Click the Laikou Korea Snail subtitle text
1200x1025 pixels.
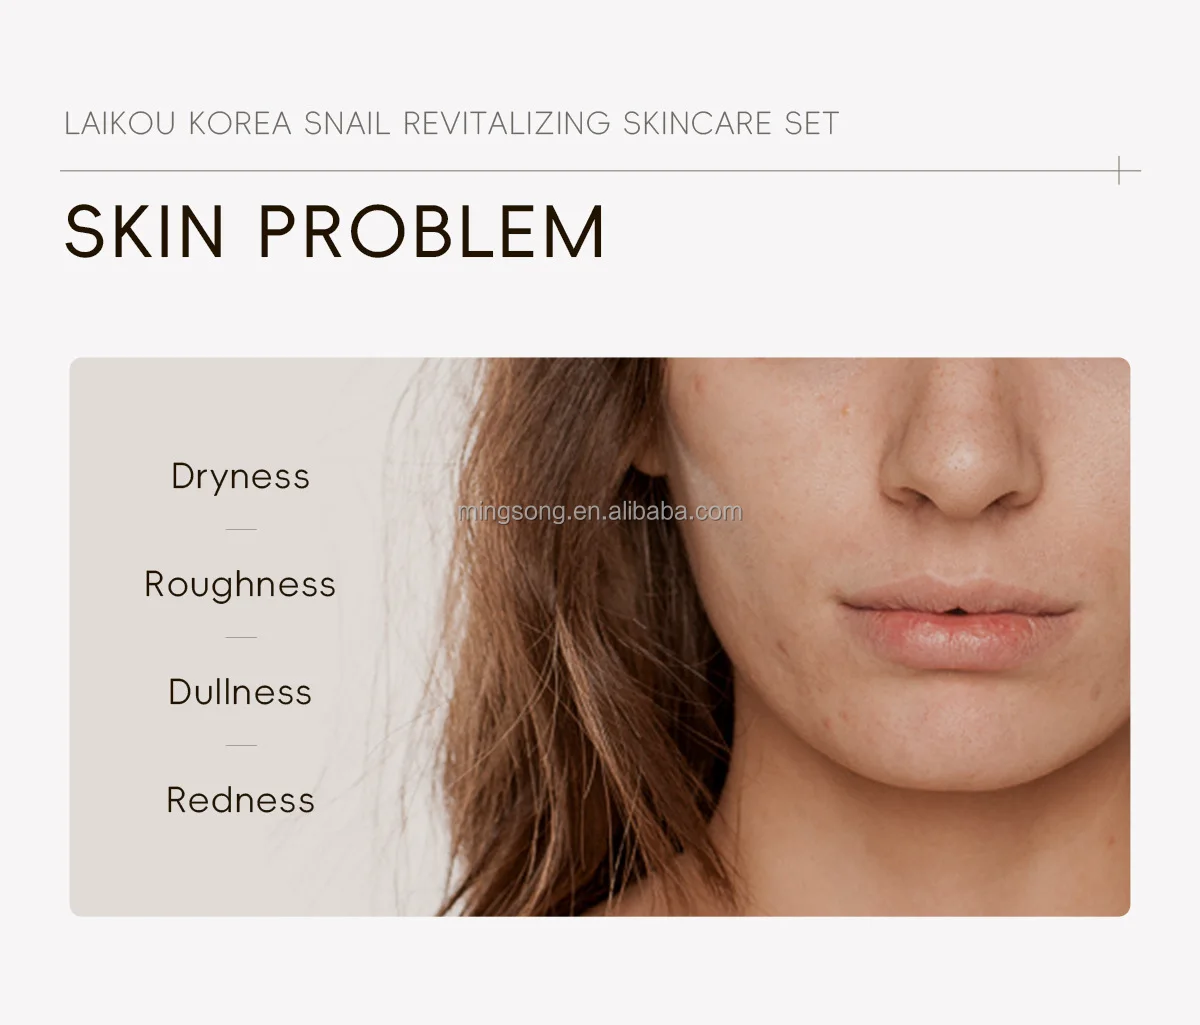point(451,123)
